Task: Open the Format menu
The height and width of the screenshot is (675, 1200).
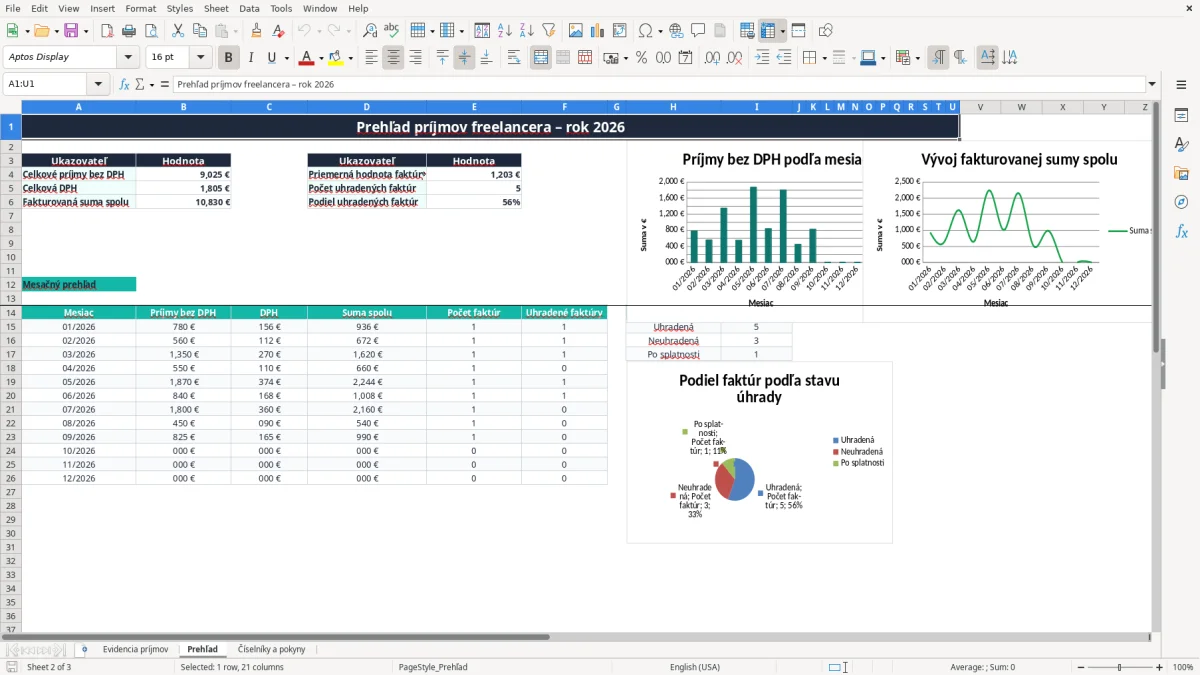Action: click(x=140, y=8)
